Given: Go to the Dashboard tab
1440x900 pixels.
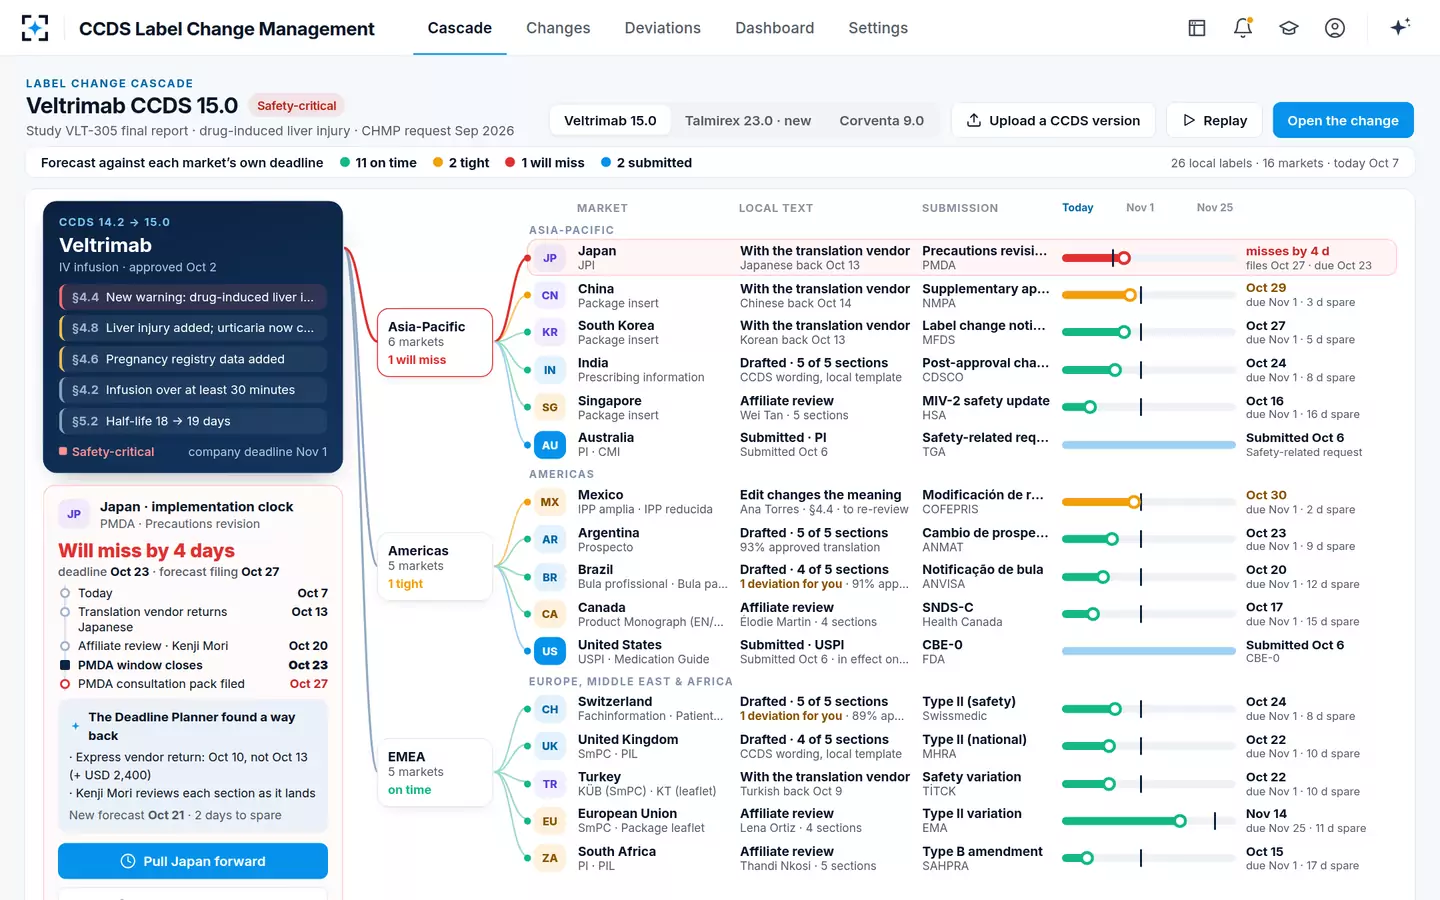Looking at the screenshot, I should pos(774,28).
